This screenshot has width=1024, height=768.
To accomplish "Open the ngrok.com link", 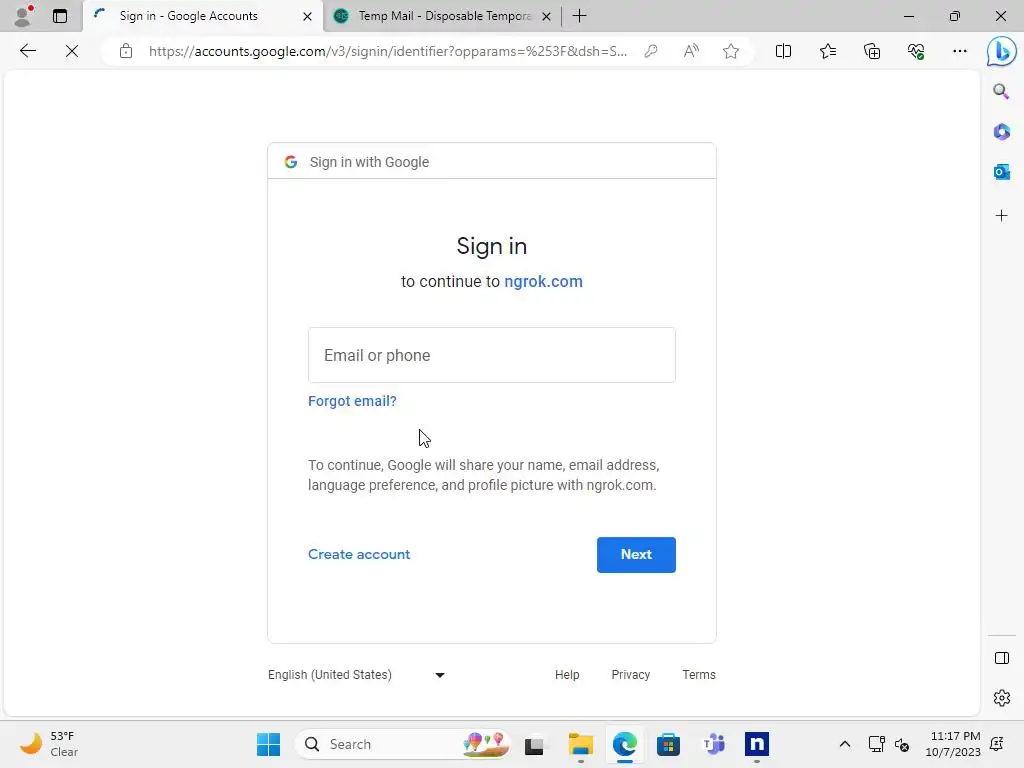I will [x=543, y=281].
